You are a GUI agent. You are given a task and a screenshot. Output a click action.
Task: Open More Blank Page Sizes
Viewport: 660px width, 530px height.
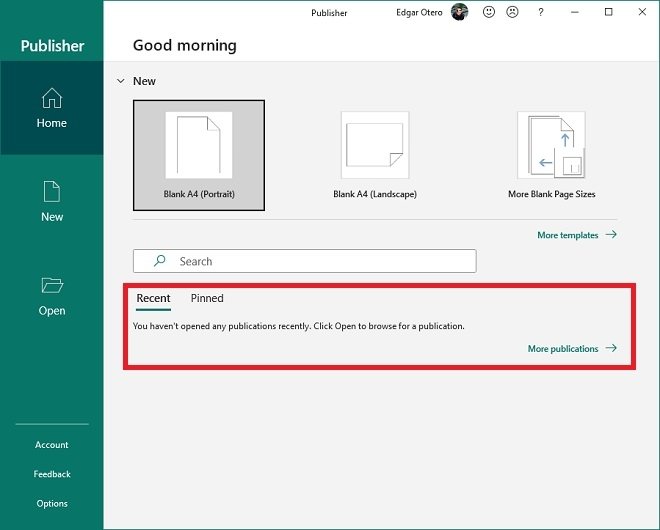pyautogui.click(x=551, y=155)
